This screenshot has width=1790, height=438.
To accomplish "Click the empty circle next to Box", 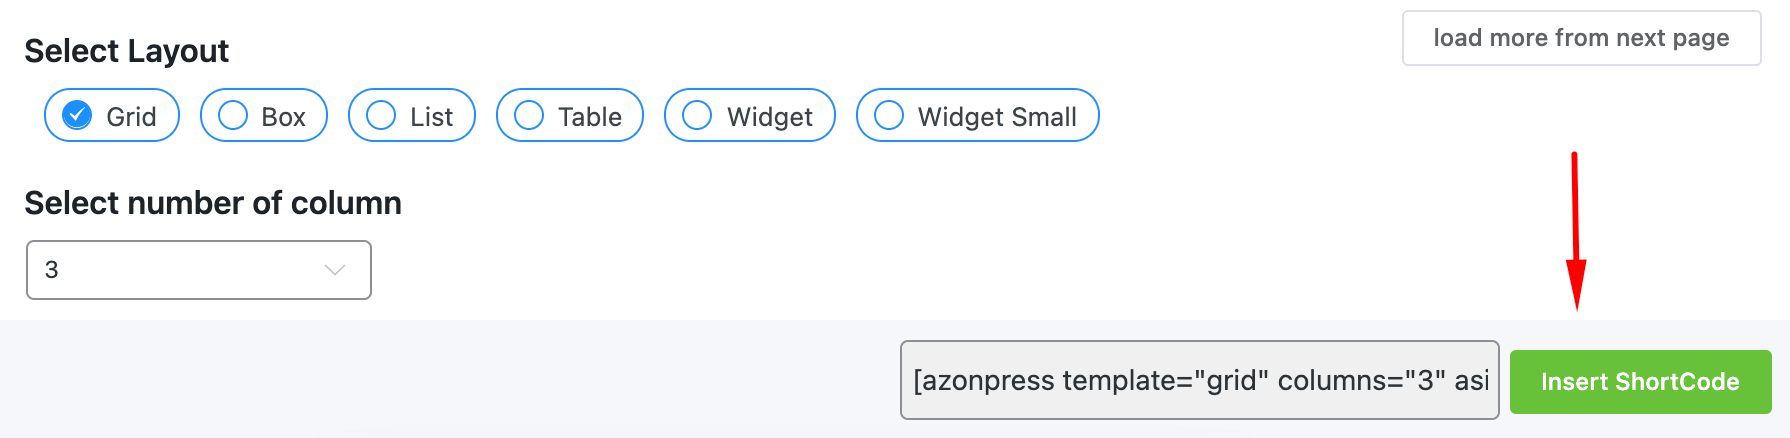I will click(233, 116).
